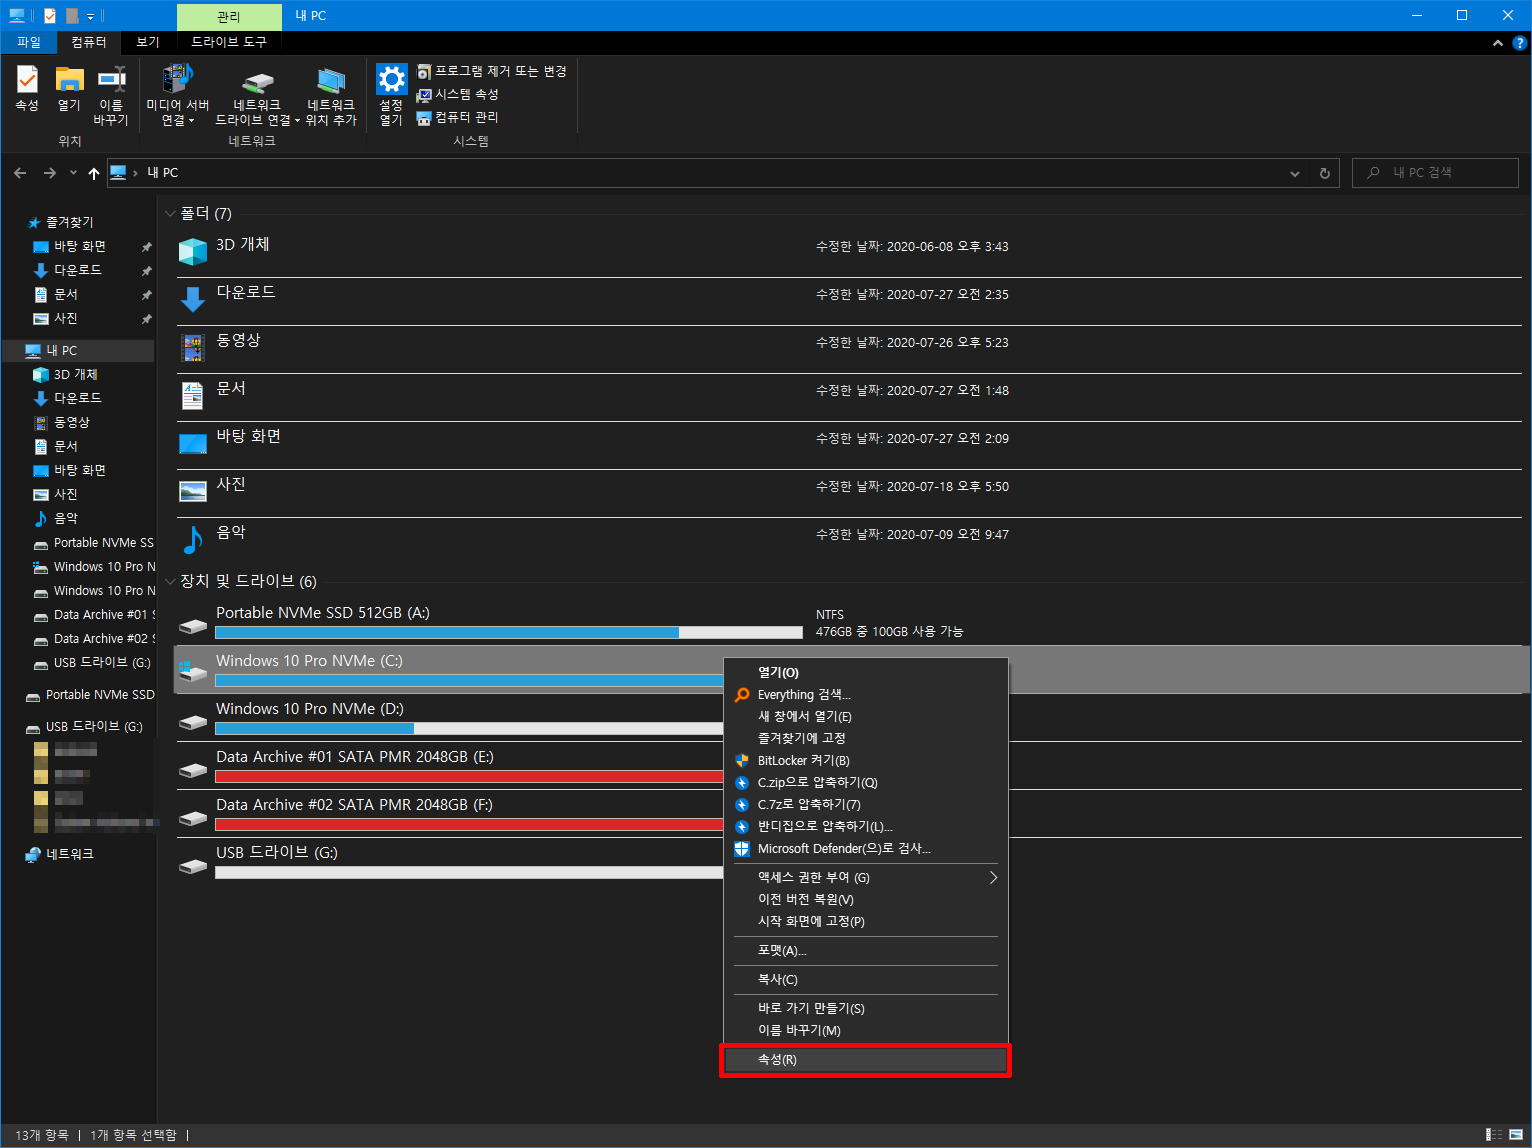Choose BitLocker 켜기(B)
This screenshot has width=1532, height=1148.
[866, 760]
